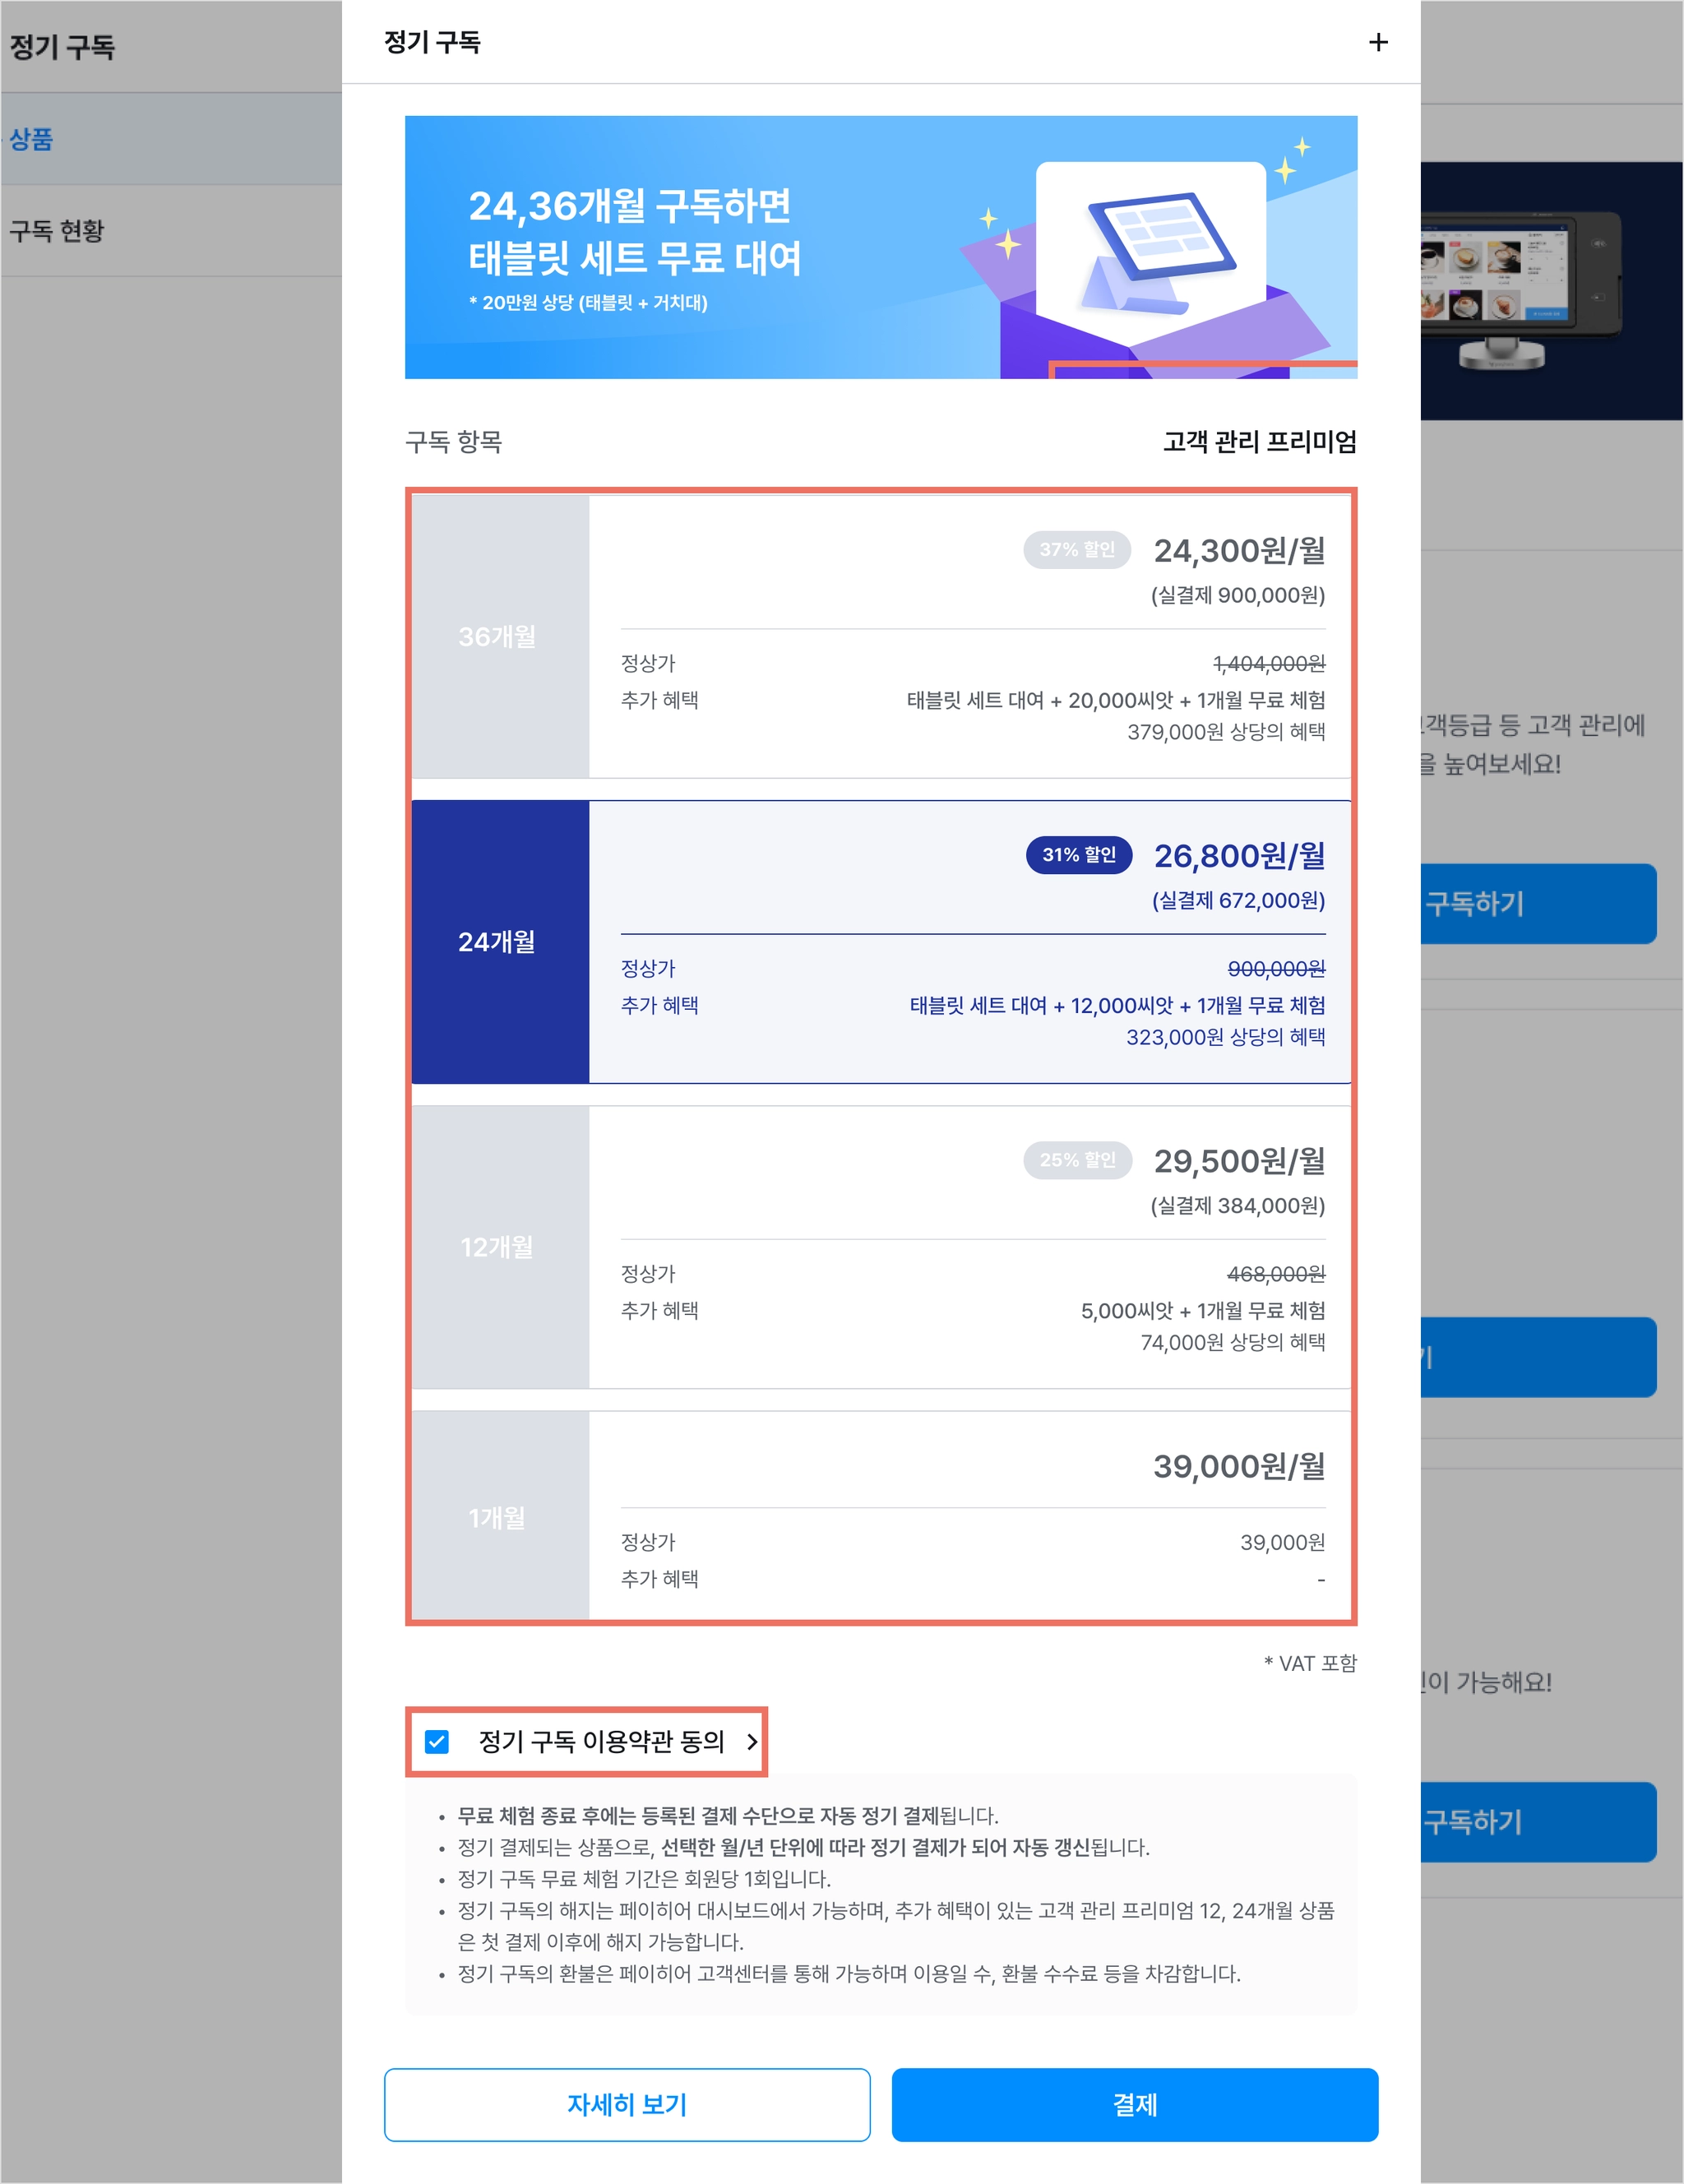Toggle 정기 구독 이용약관 동의 checkbox
The image size is (1684, 2184).
tap(437, 1741)
